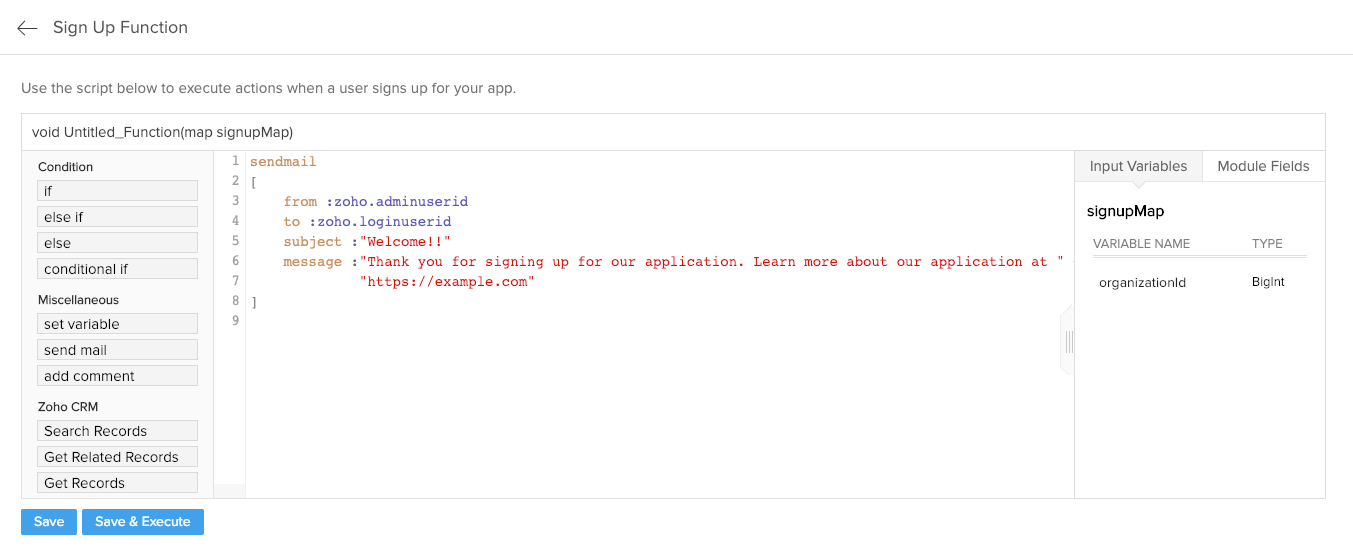
Task: Click the back arrow icon
Action: pos(27,28)
